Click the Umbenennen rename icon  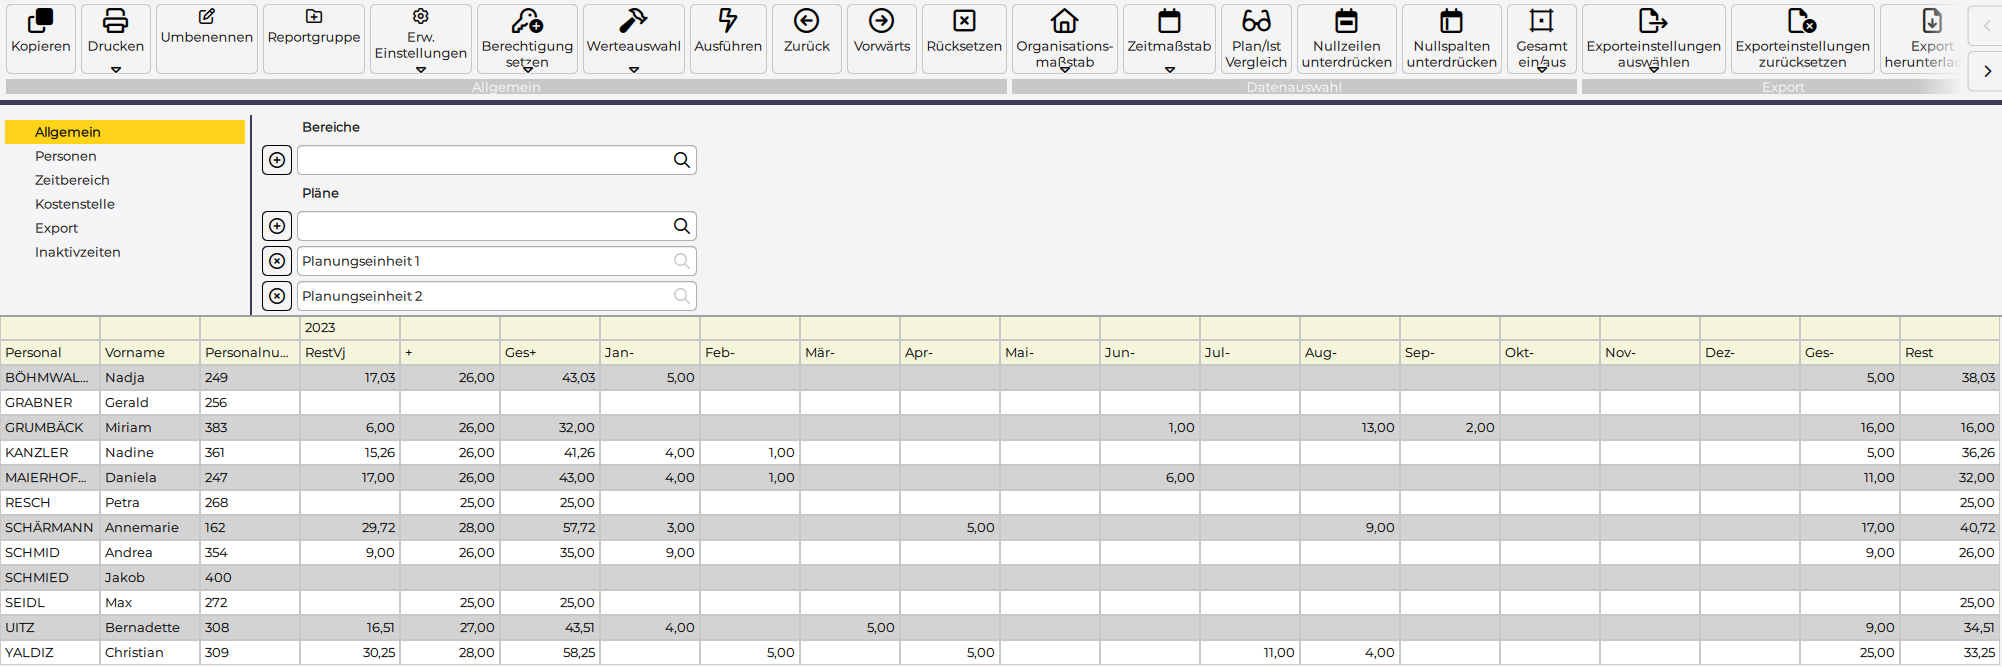click(x=207, y=17)
